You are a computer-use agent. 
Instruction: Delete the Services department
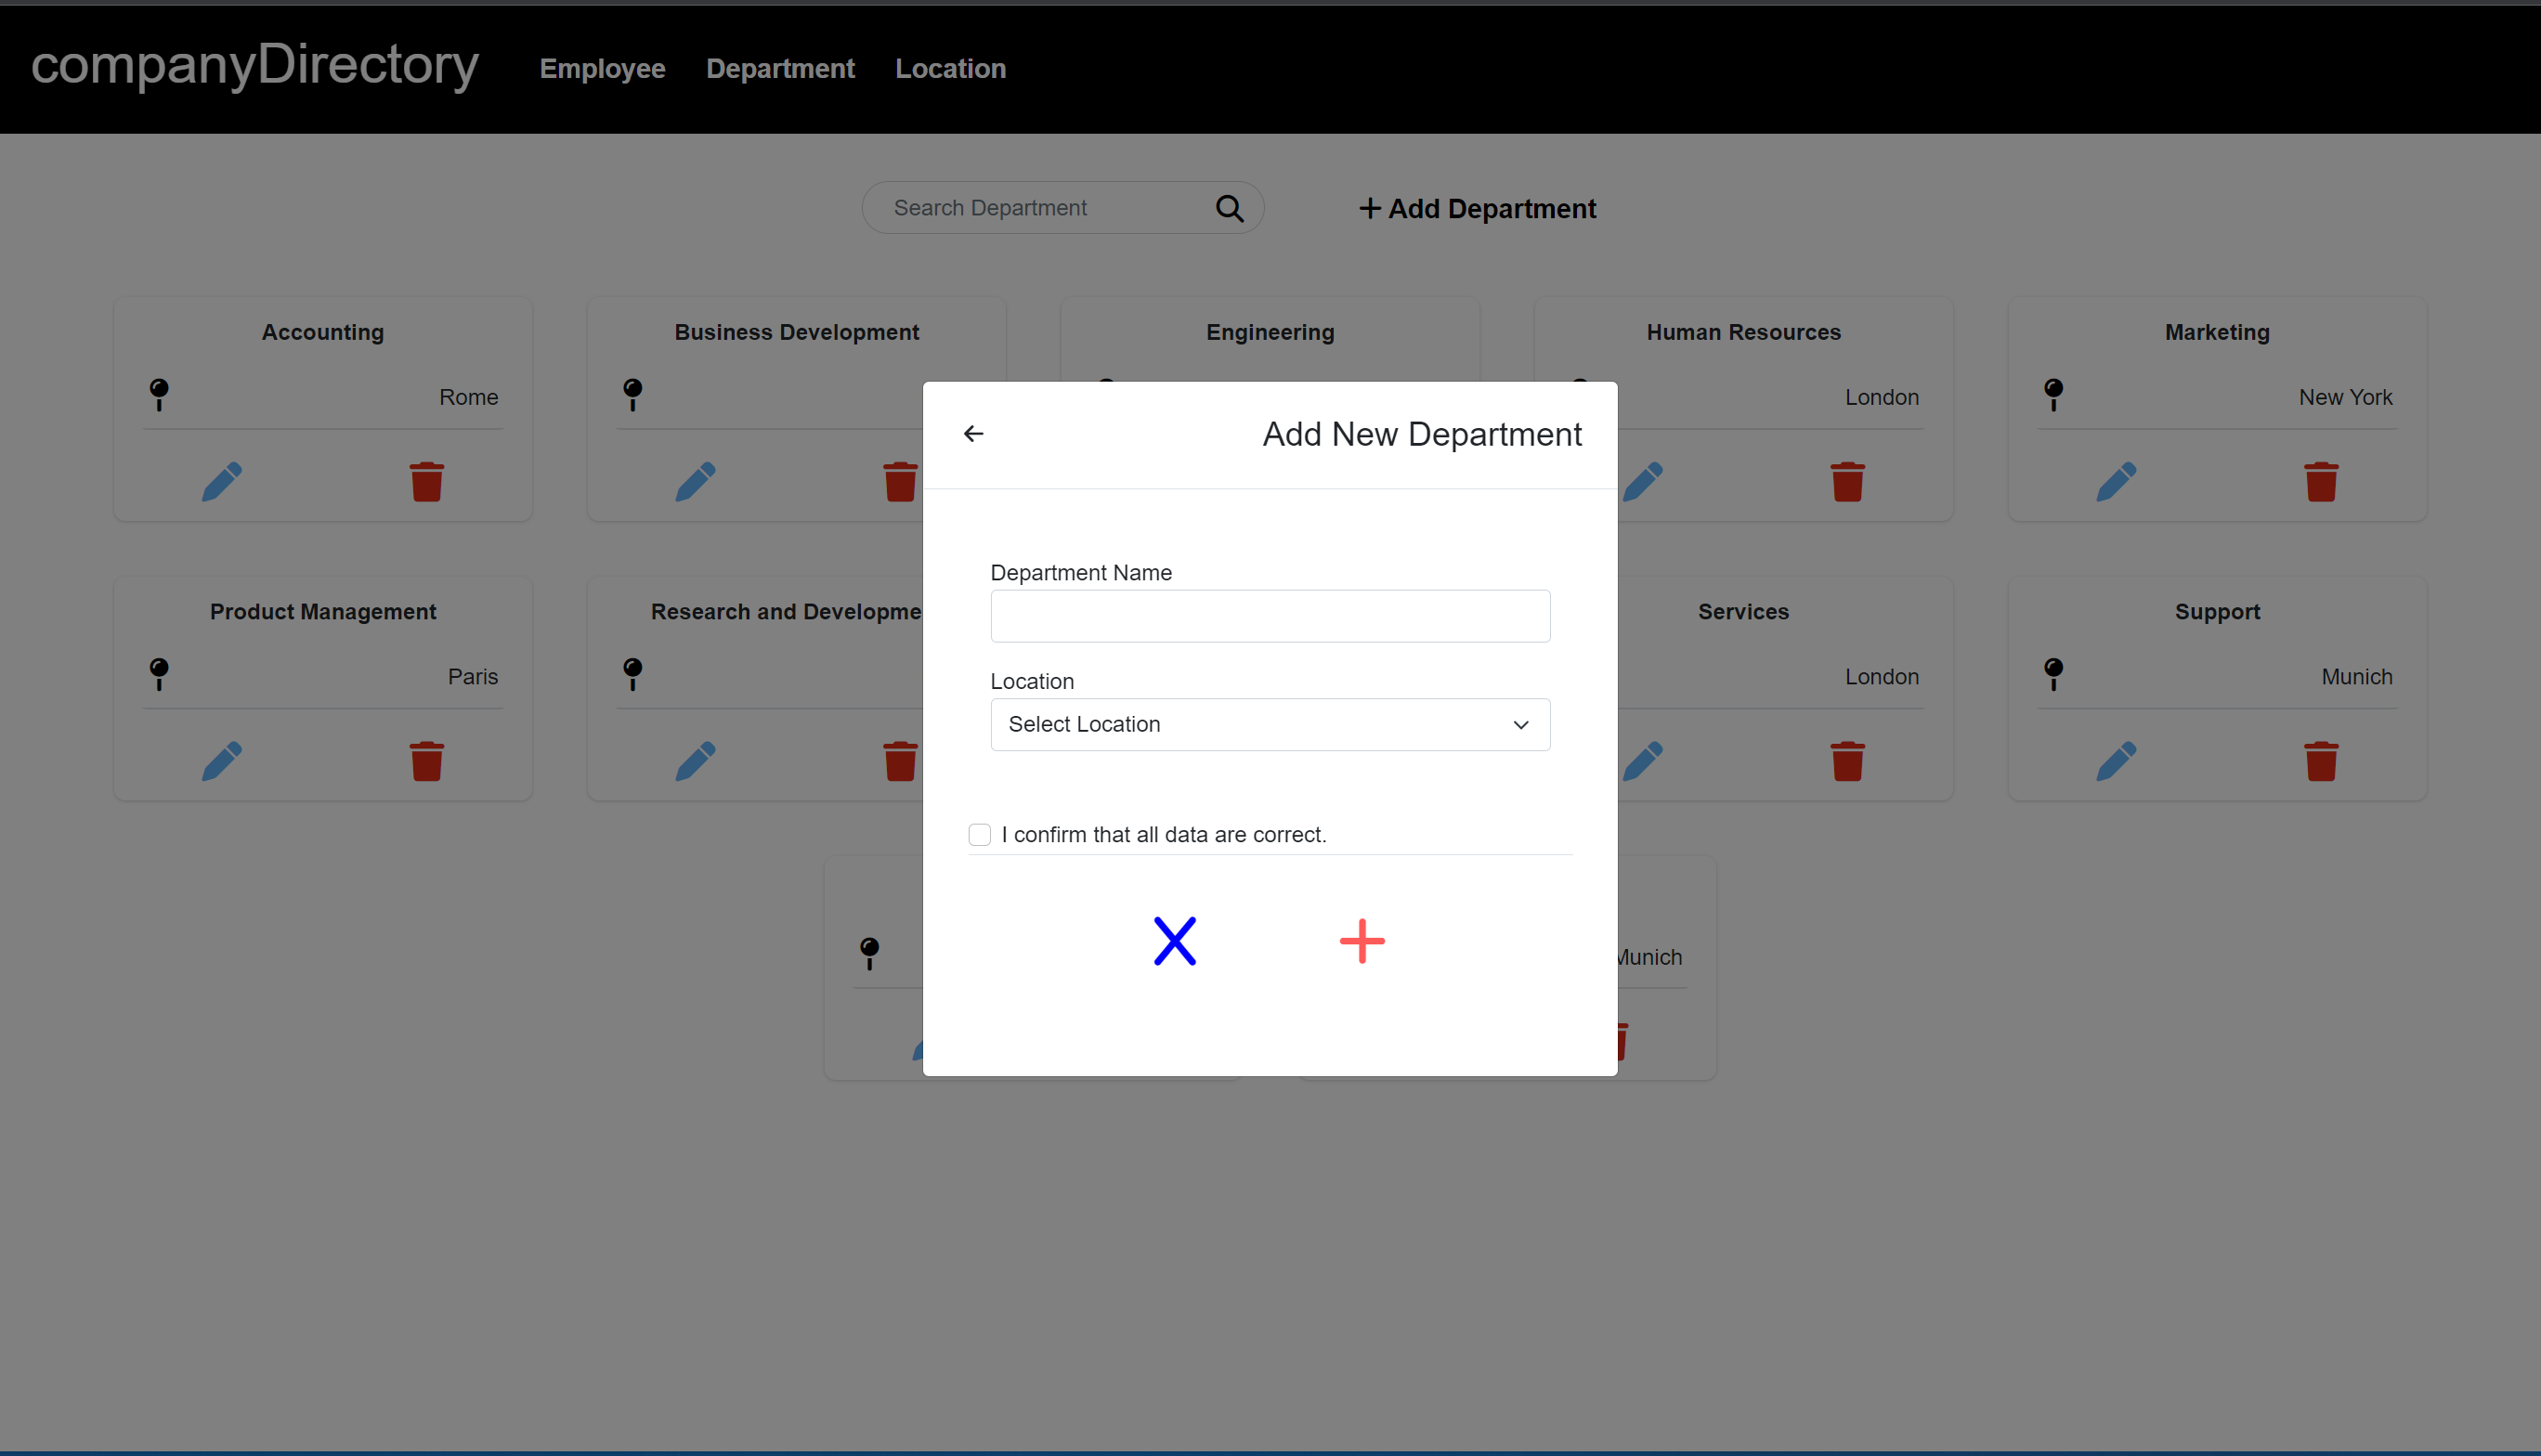coord(1847,761)
